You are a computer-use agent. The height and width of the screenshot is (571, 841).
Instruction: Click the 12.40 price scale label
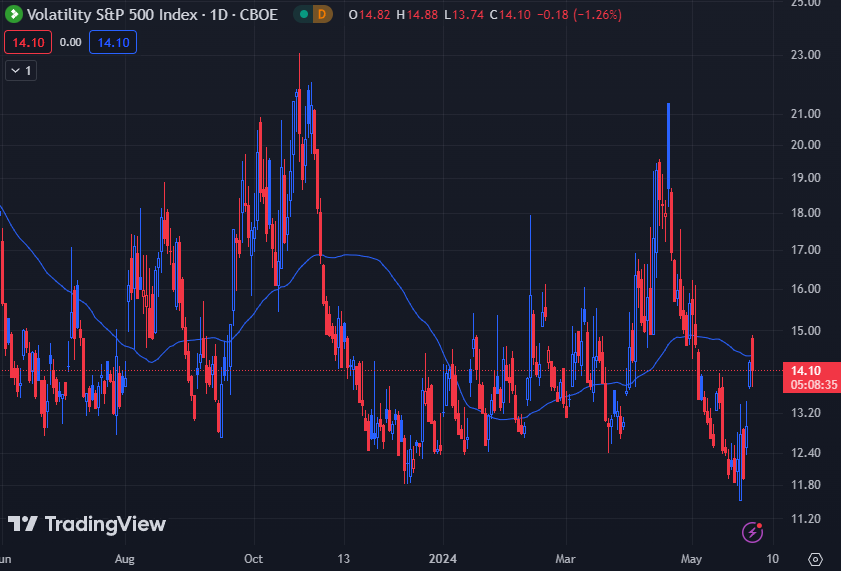[806, 453]
